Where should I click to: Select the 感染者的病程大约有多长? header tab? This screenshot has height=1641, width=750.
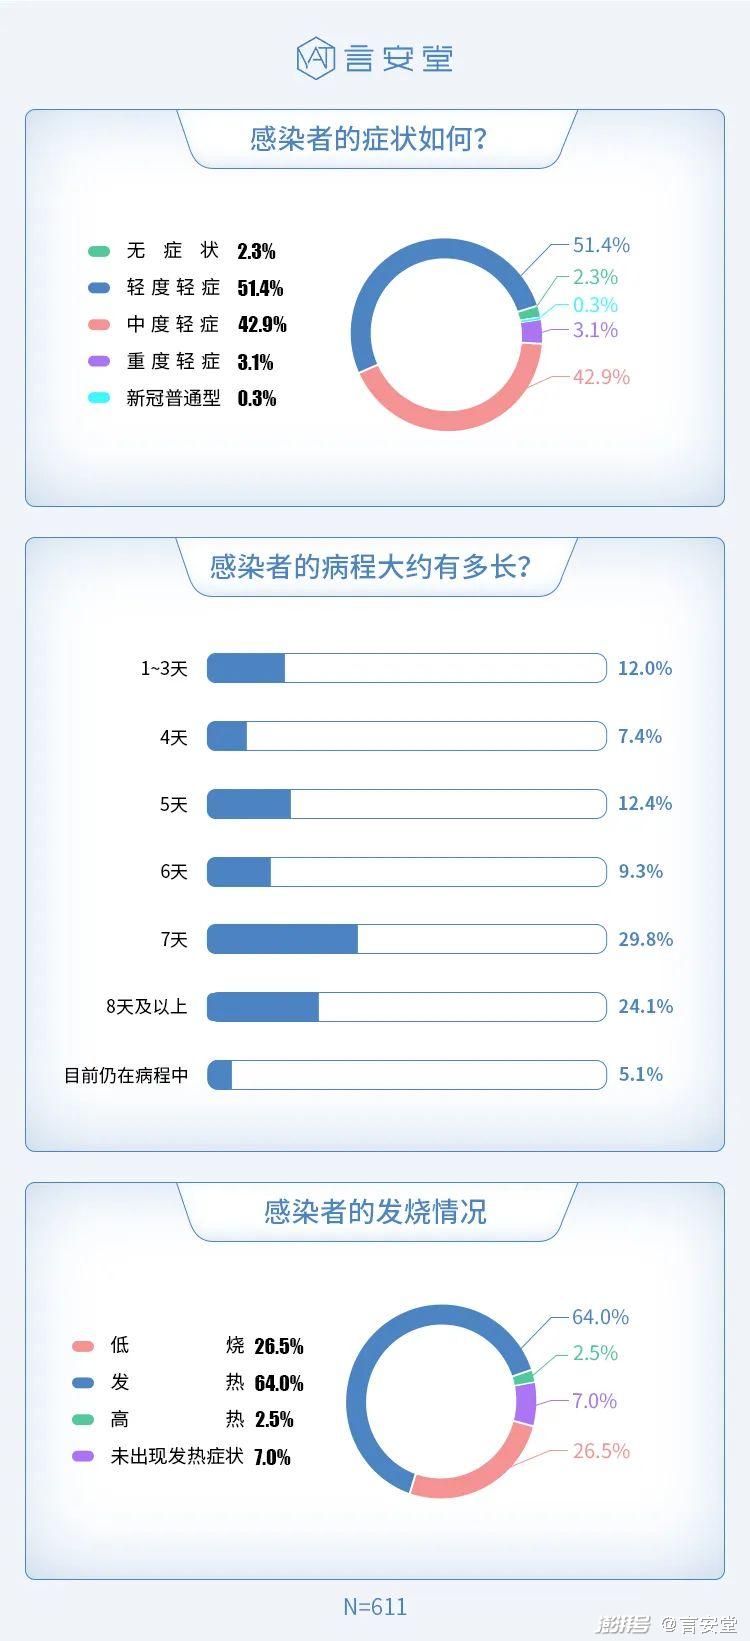coord(370,567)
